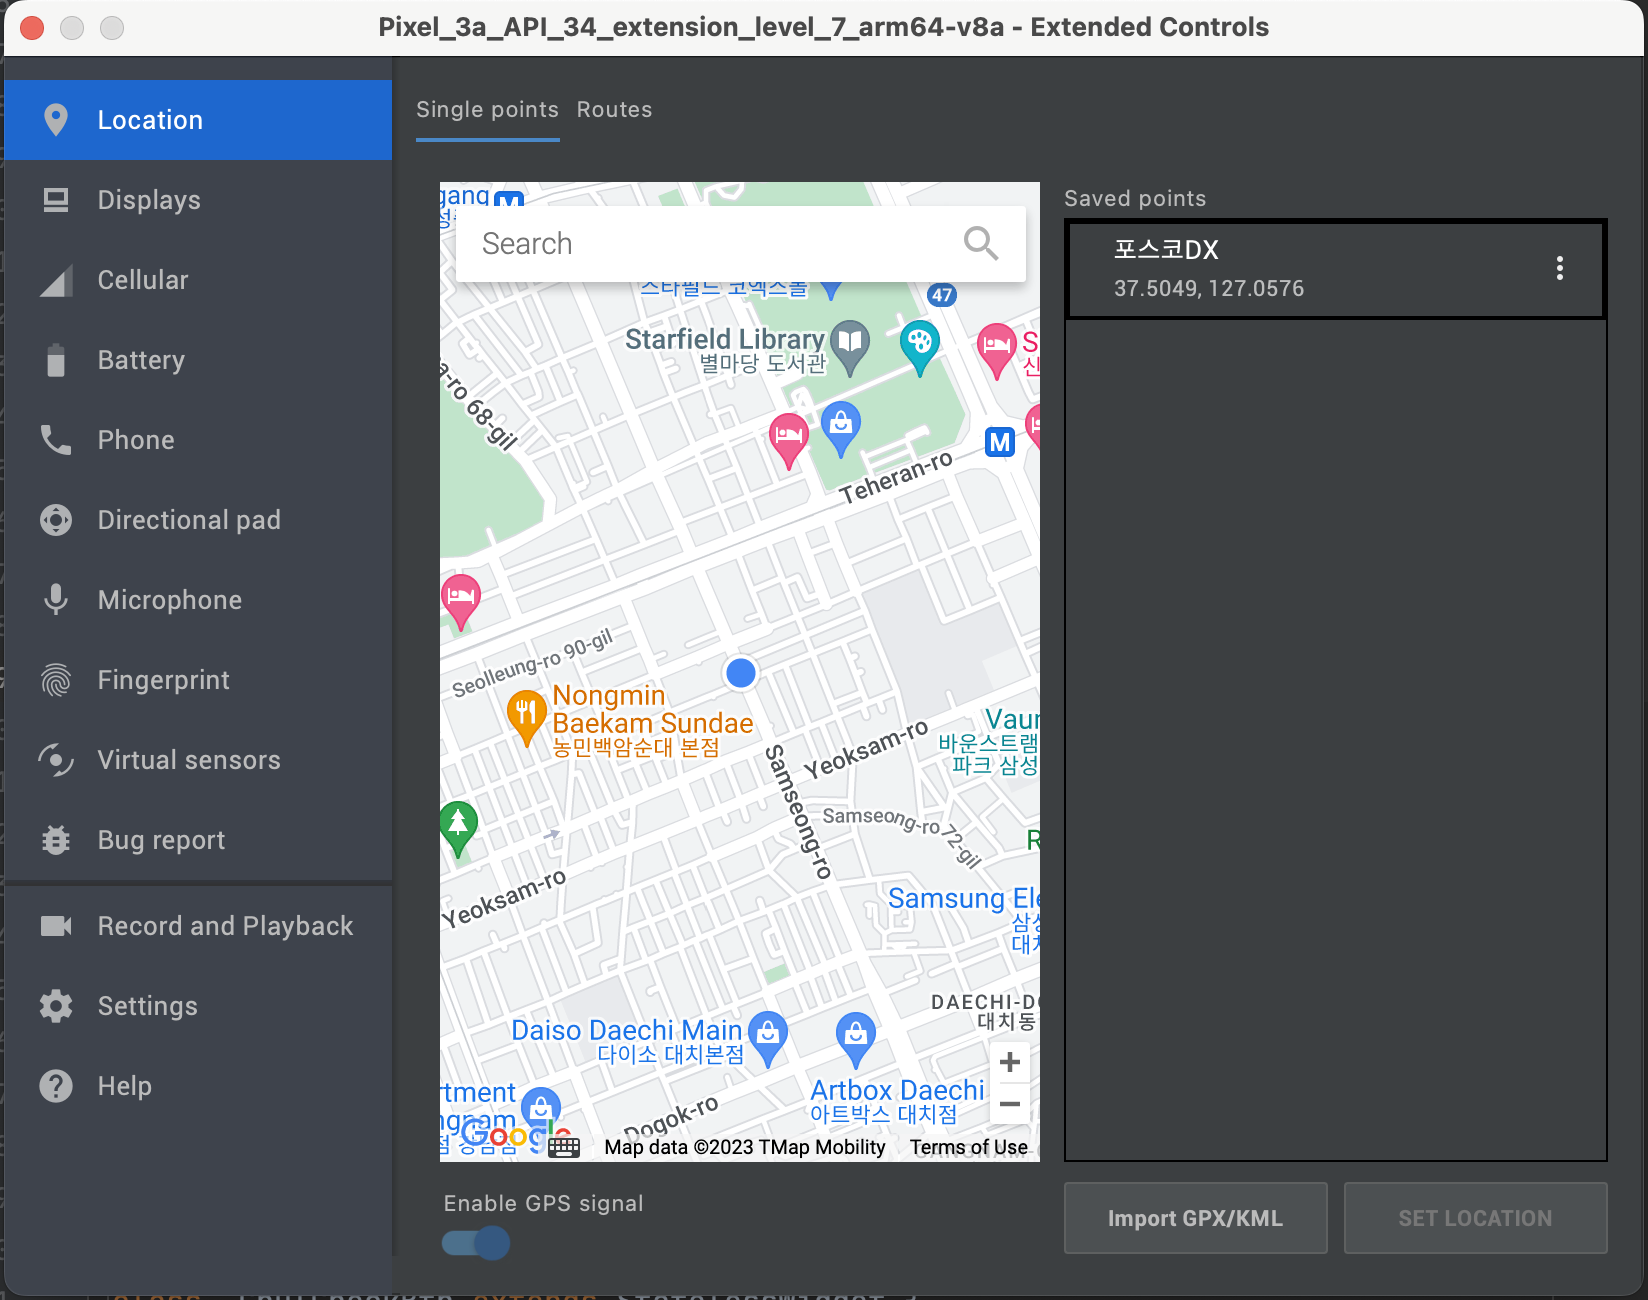Click the Daiso Daechi Main shopping marker
The width and height of the screenshot is (1648, 1300).
(768, 1038)
